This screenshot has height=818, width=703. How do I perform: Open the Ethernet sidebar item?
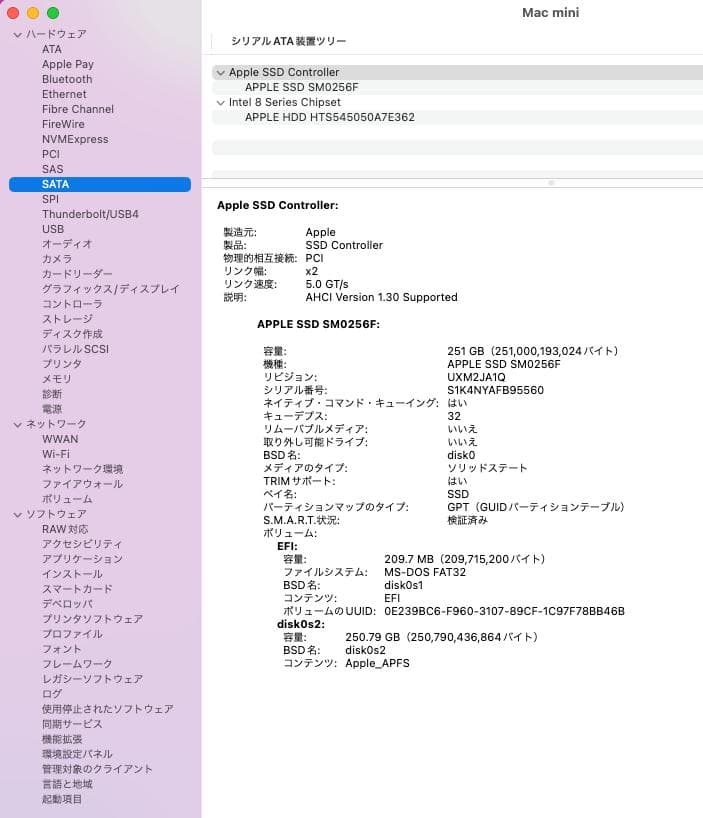64,94
